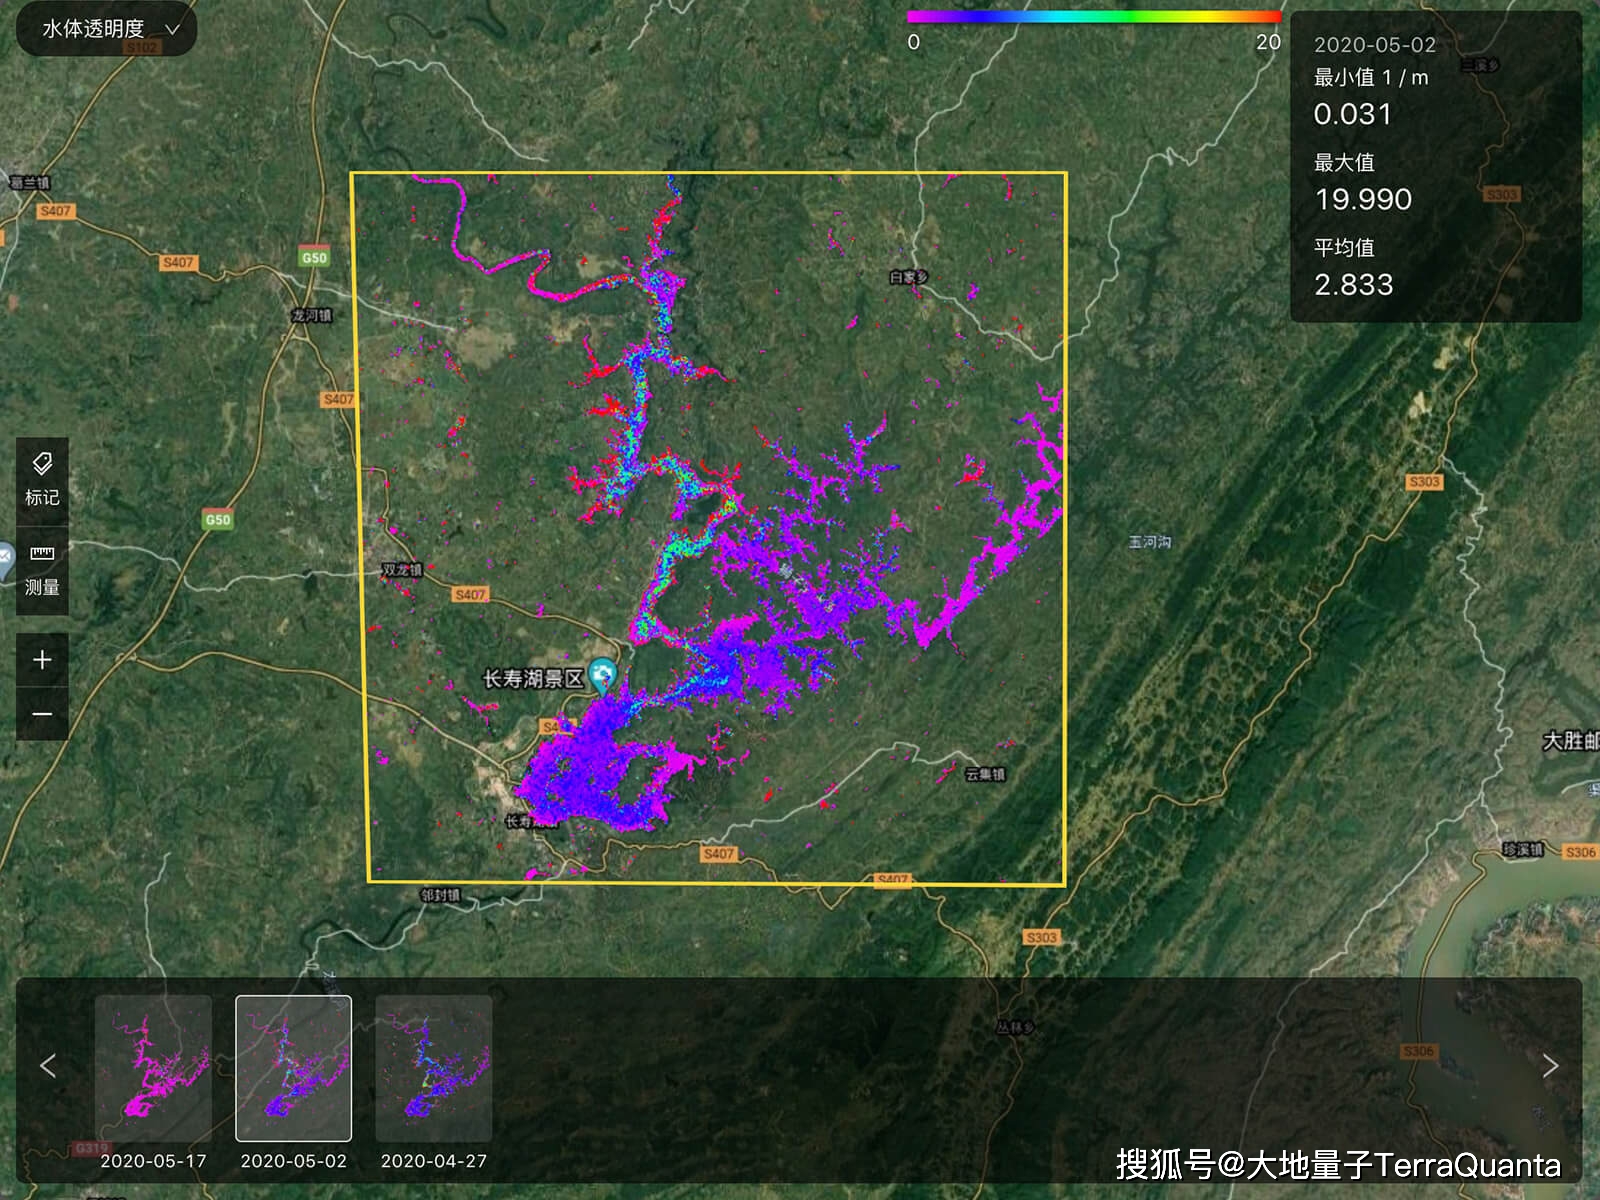1600x1200 pixels.
Task: Click the 最大值 19.990 statistic
Action: pyautogui.click(x=1363, y=199)
